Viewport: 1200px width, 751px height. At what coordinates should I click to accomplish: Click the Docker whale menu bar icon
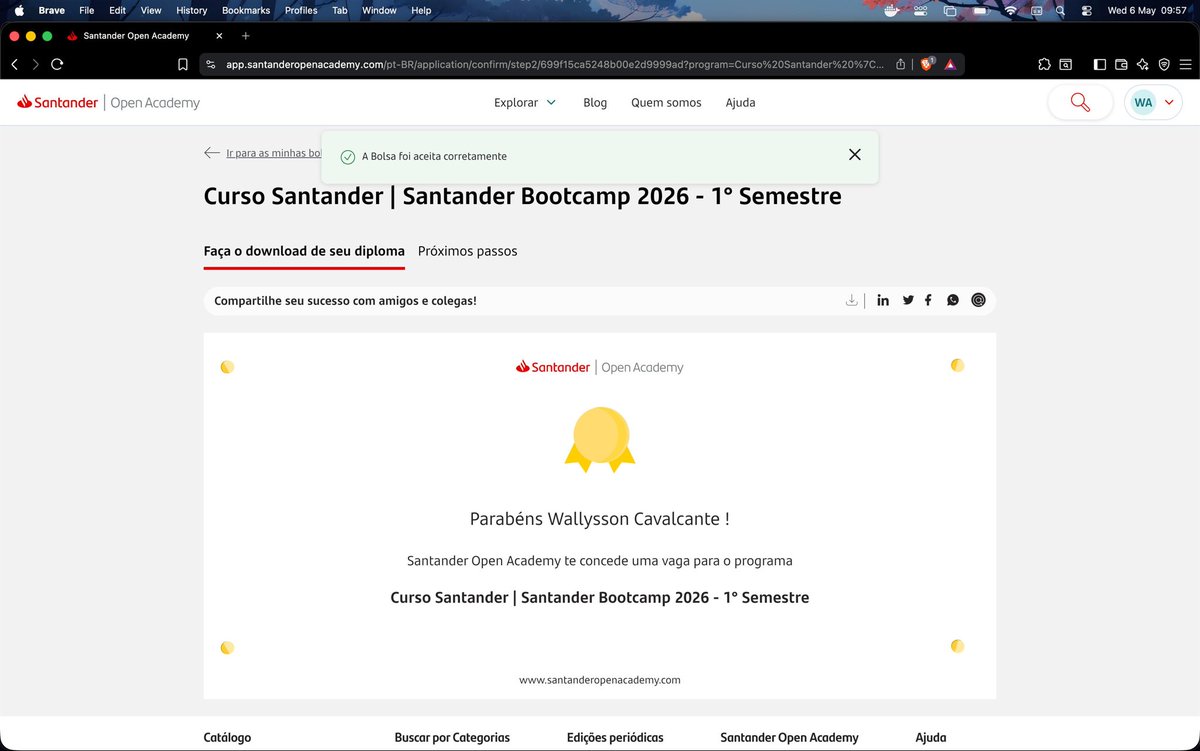[x=890, y=10]
